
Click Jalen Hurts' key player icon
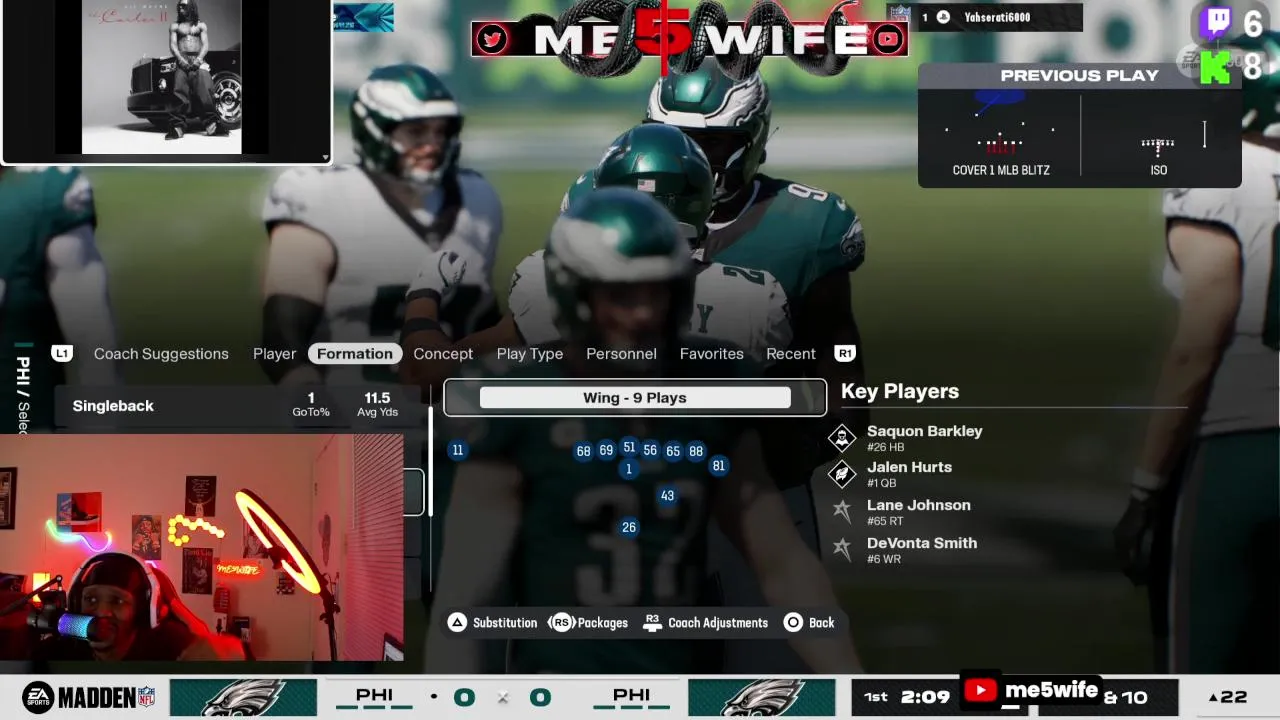pos(842,474)
